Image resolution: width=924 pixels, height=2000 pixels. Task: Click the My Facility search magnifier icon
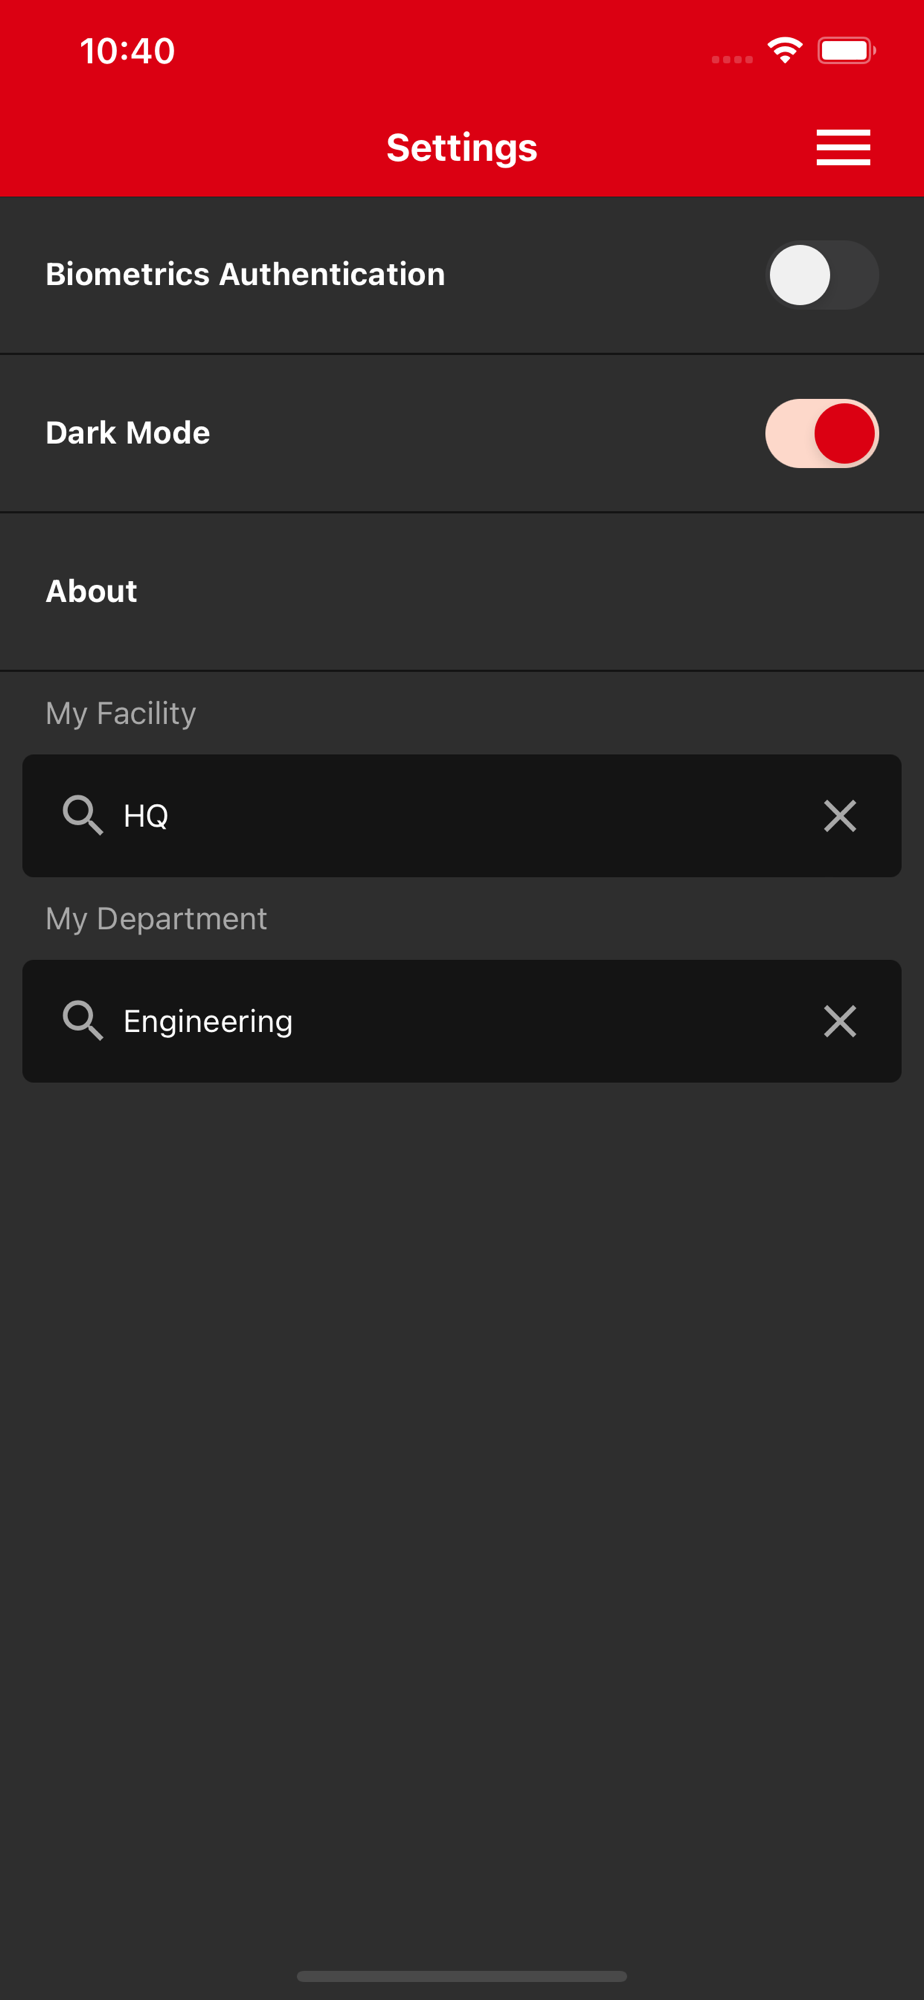coord(82,815)
